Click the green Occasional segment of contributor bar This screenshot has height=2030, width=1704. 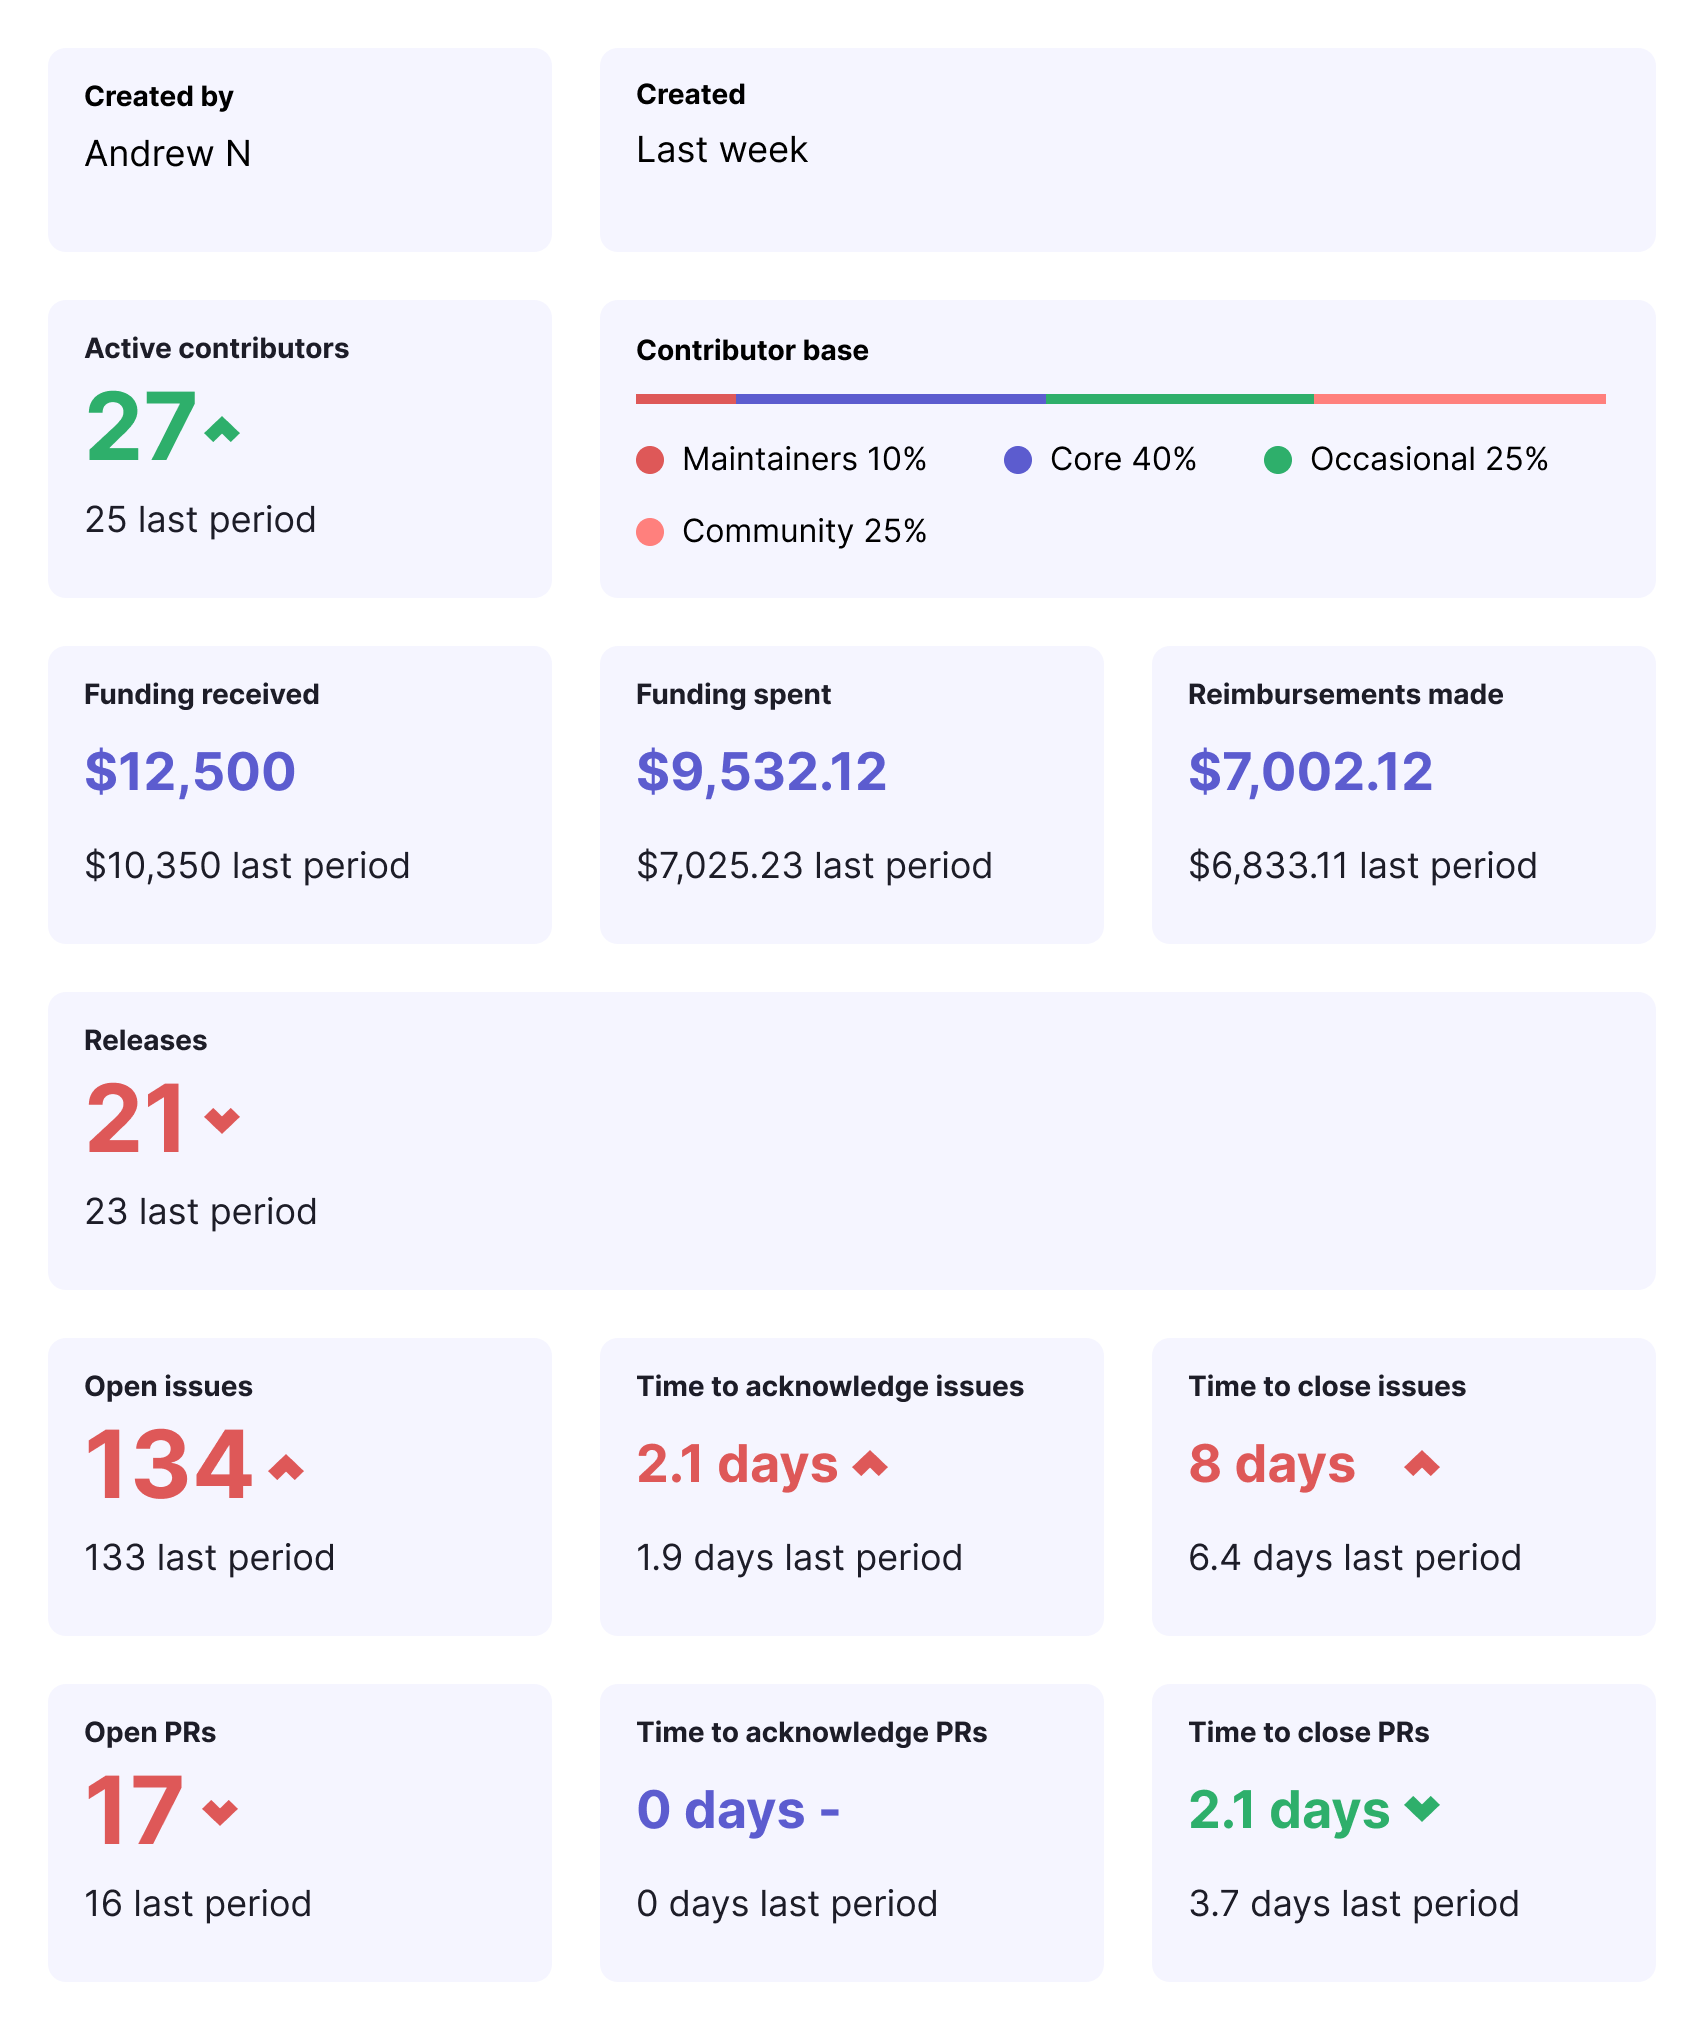point(1179,399)
